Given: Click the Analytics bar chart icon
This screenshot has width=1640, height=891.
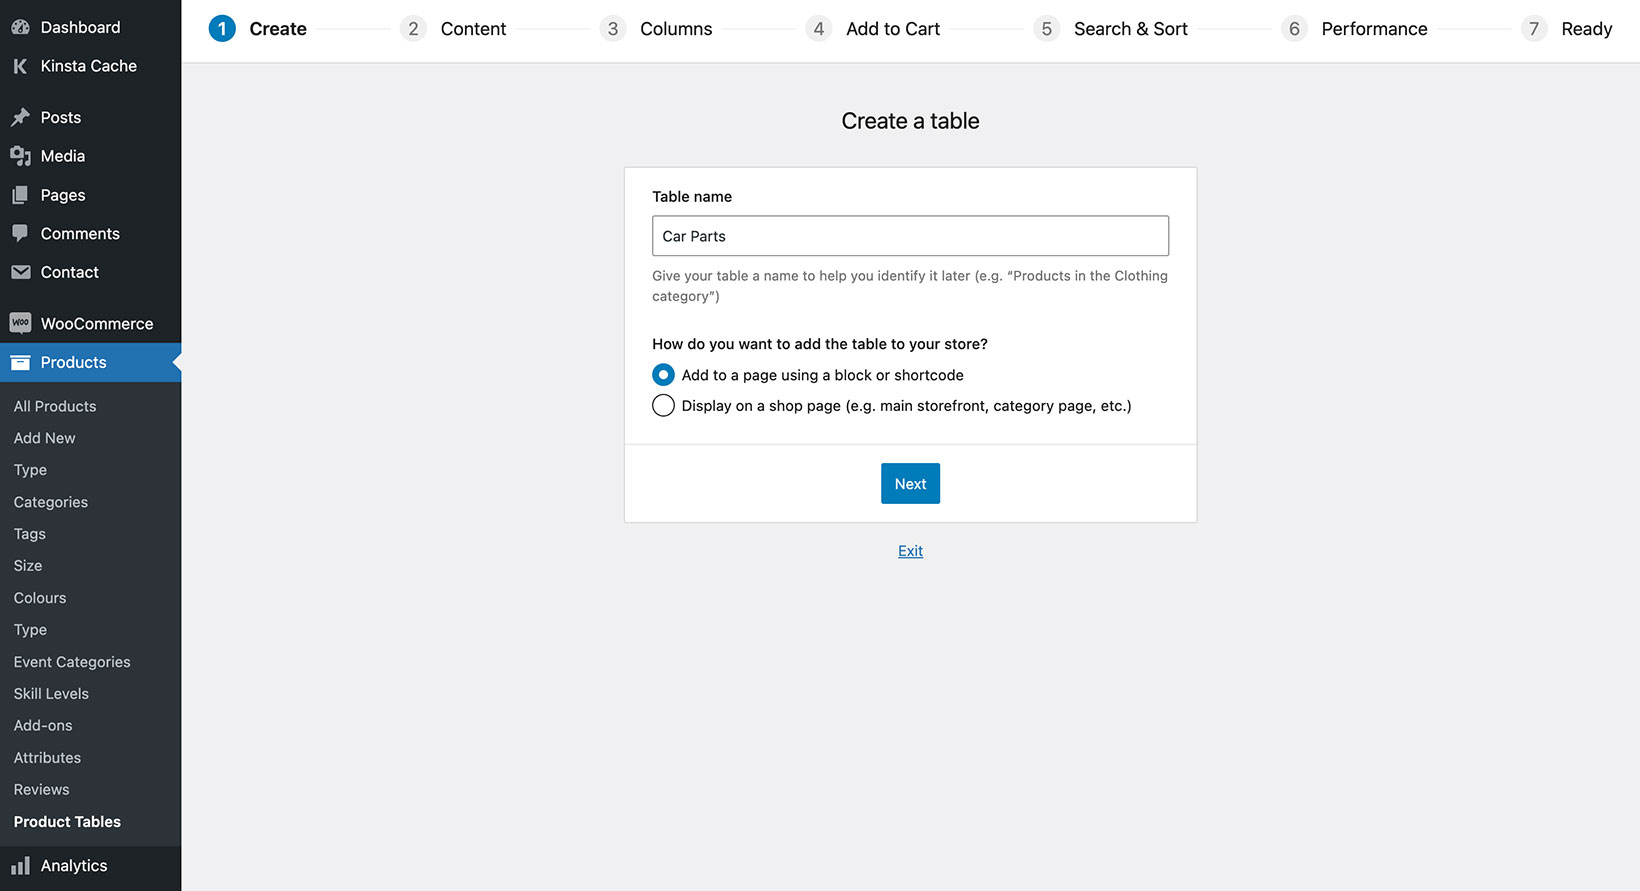Looking at the screenshot, I should tap(20, 866).
